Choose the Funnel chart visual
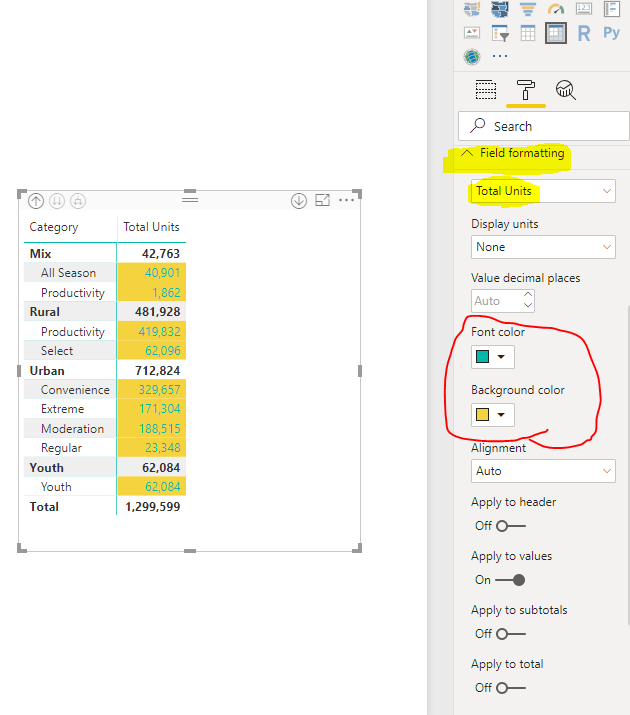The height and width of the screenshot is (715, 630). pos(528,8)
